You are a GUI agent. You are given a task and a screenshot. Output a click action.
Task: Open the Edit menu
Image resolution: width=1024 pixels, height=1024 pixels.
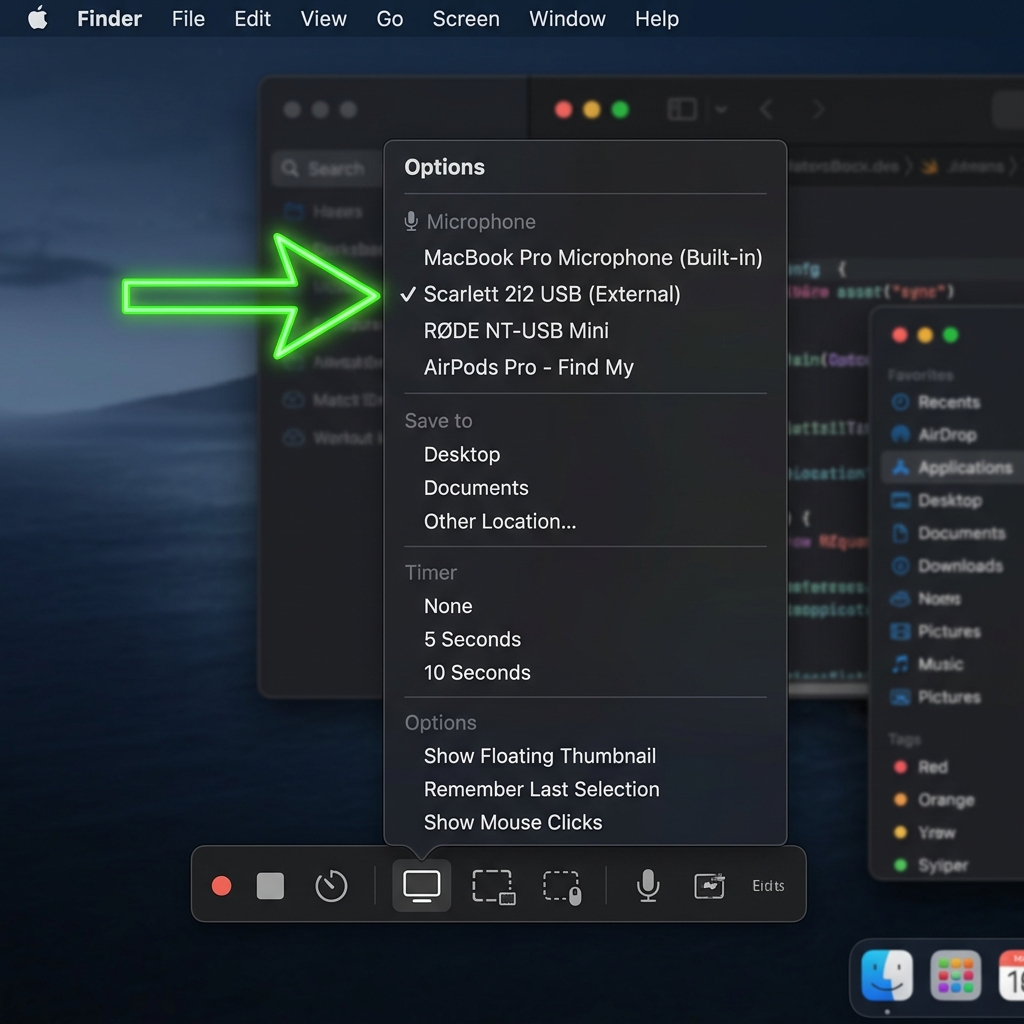[x=252, y=18]
